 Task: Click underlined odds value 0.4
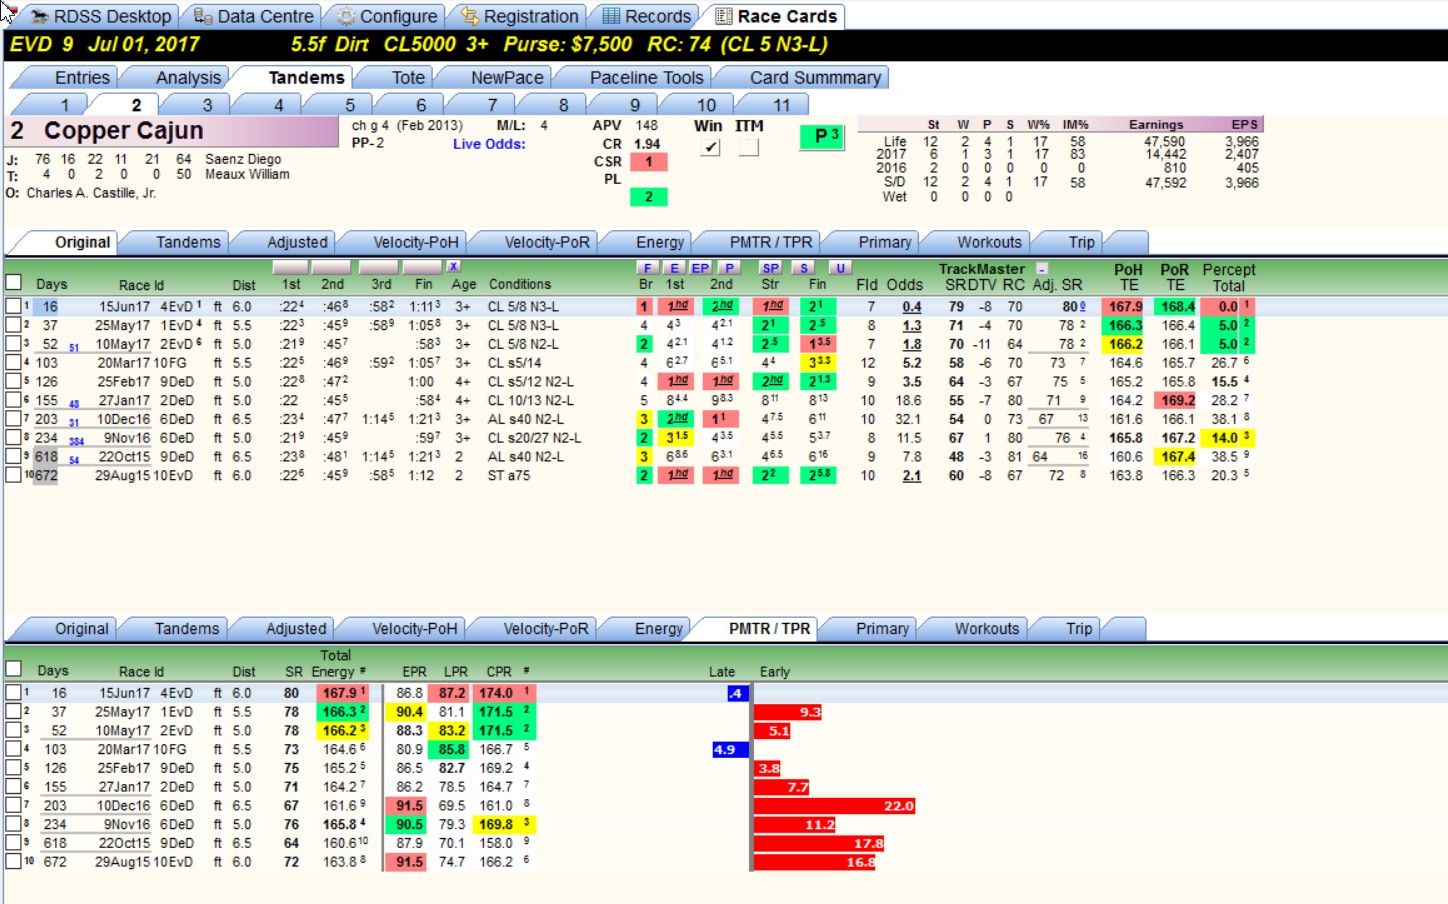911,307
